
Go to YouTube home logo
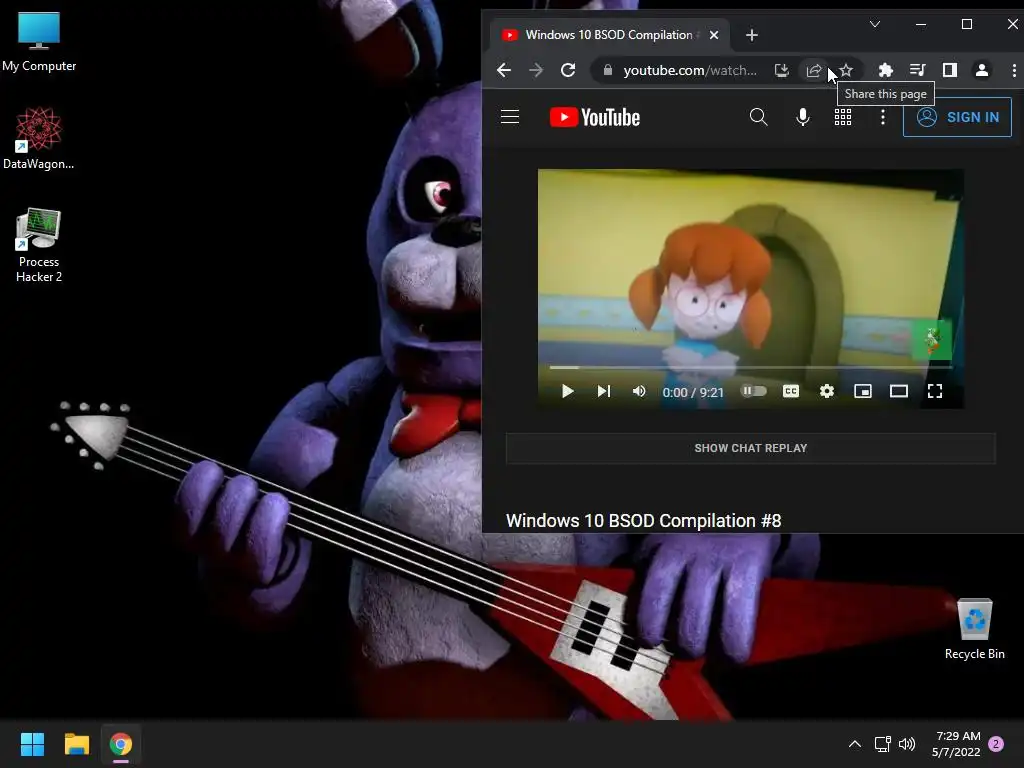[x=595, y=117]
